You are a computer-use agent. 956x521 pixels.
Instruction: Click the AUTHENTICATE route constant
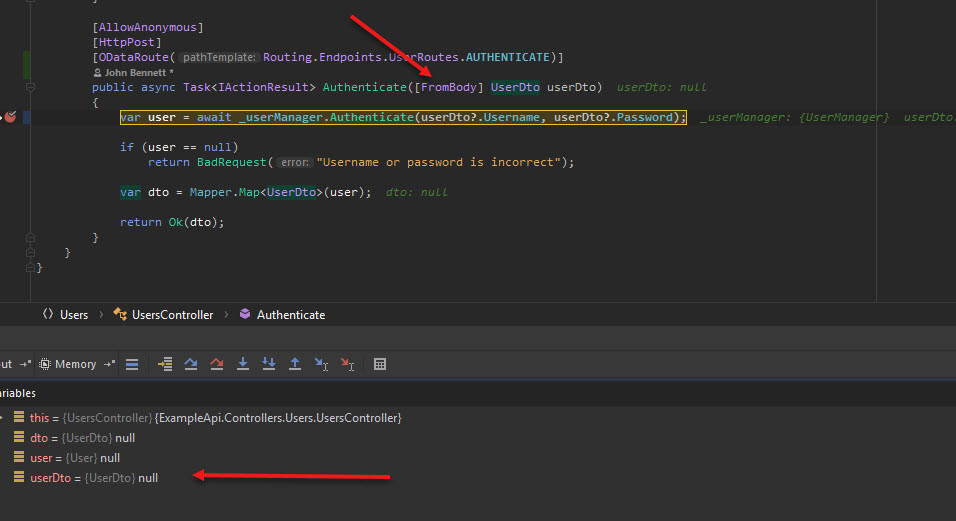click(508, 57)
